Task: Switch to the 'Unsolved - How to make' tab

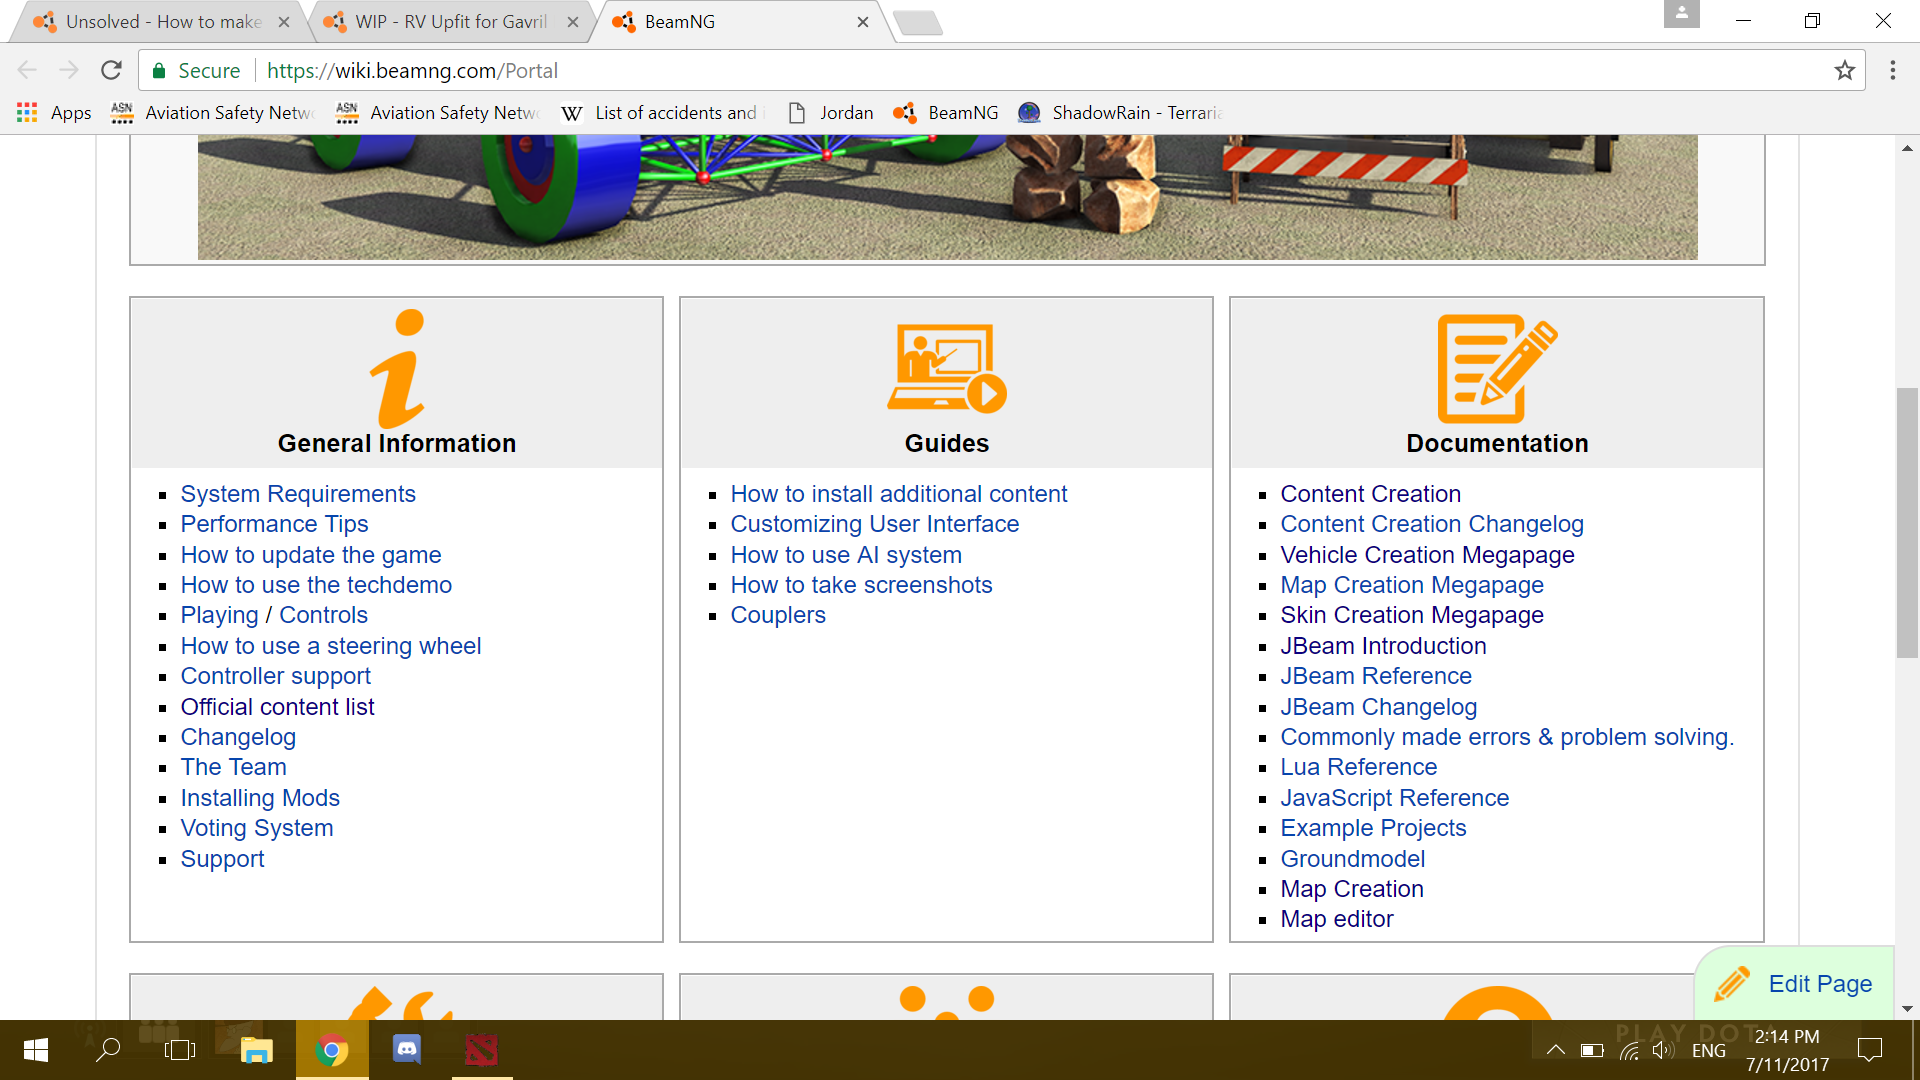Action: click(160, 22)
